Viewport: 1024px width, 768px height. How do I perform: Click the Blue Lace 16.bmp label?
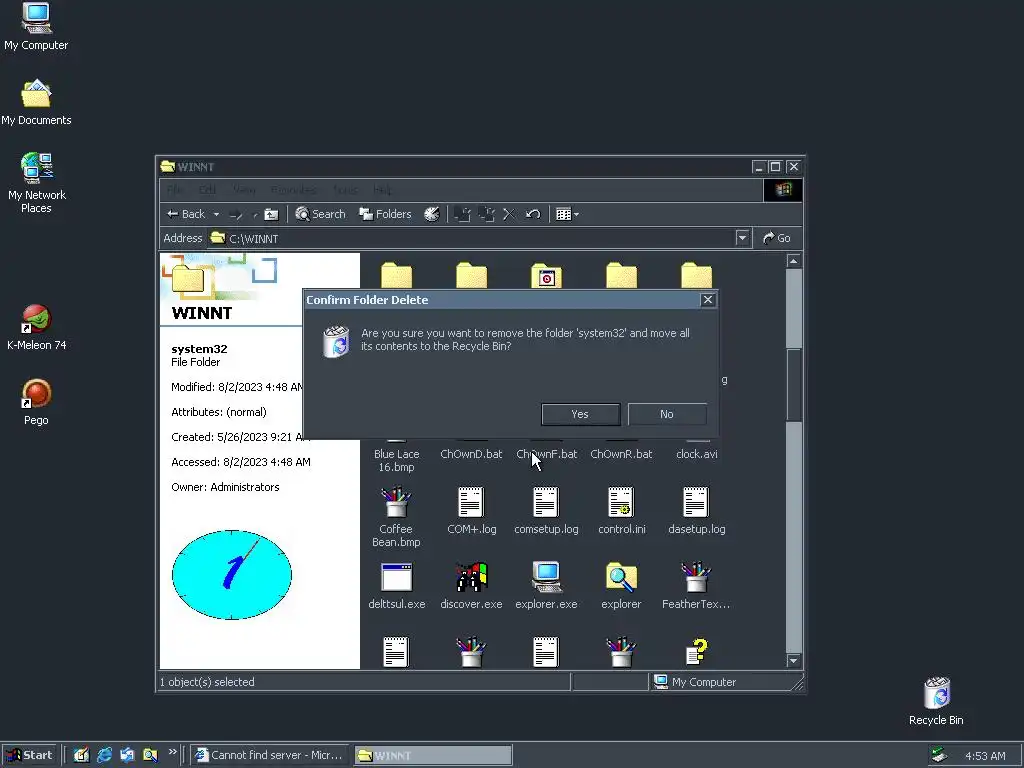coord(396,460)
